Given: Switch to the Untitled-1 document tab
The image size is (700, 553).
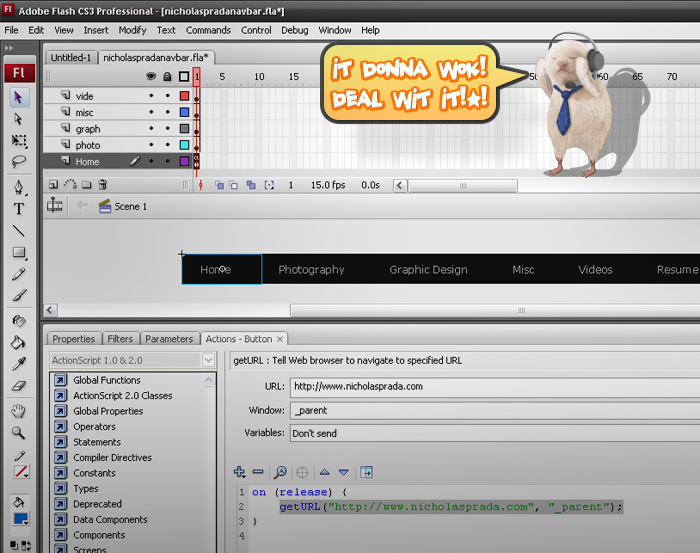Looking at the screenshot, I should tap(71, 58).
